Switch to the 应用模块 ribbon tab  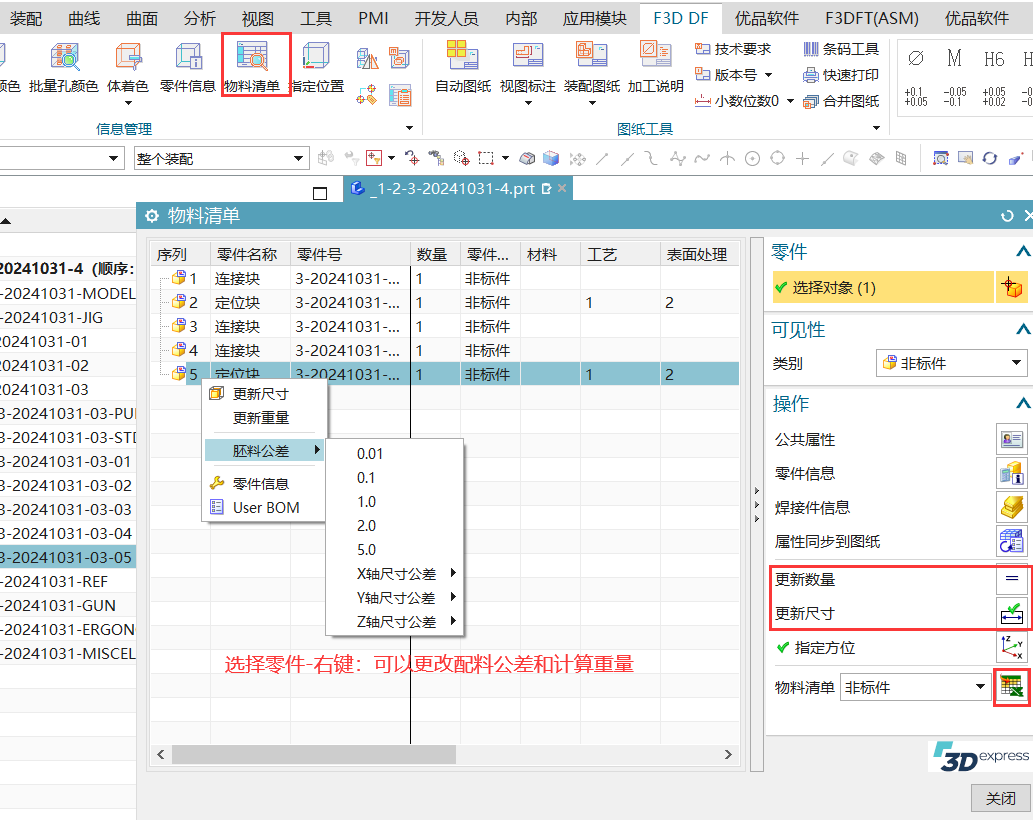tap(594, 18)
